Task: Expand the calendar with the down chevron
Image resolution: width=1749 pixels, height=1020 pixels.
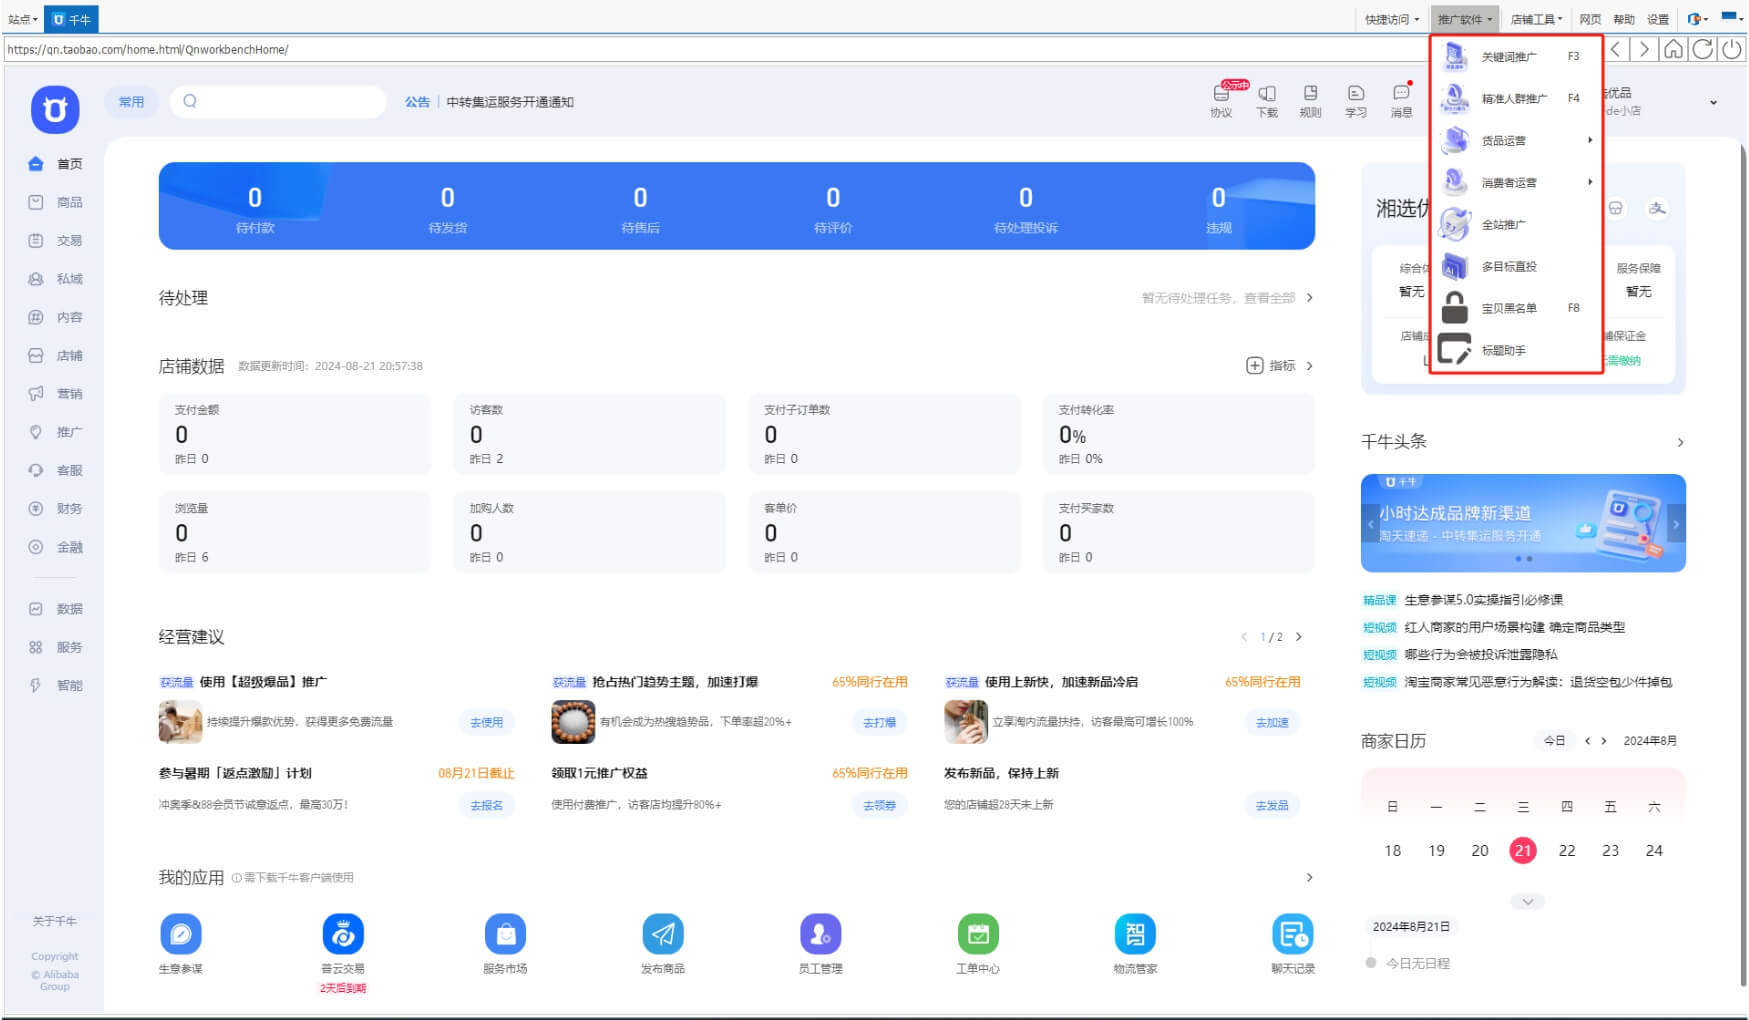Action: 1527,901
